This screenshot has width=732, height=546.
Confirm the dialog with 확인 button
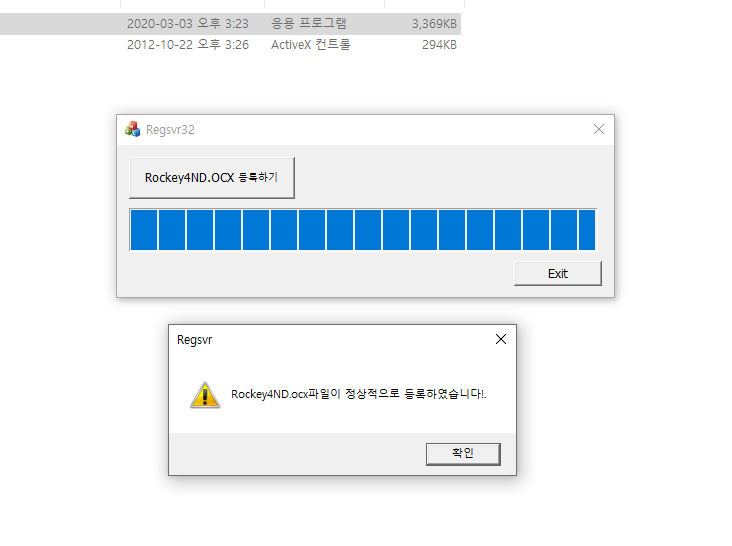tap(463, 454)
